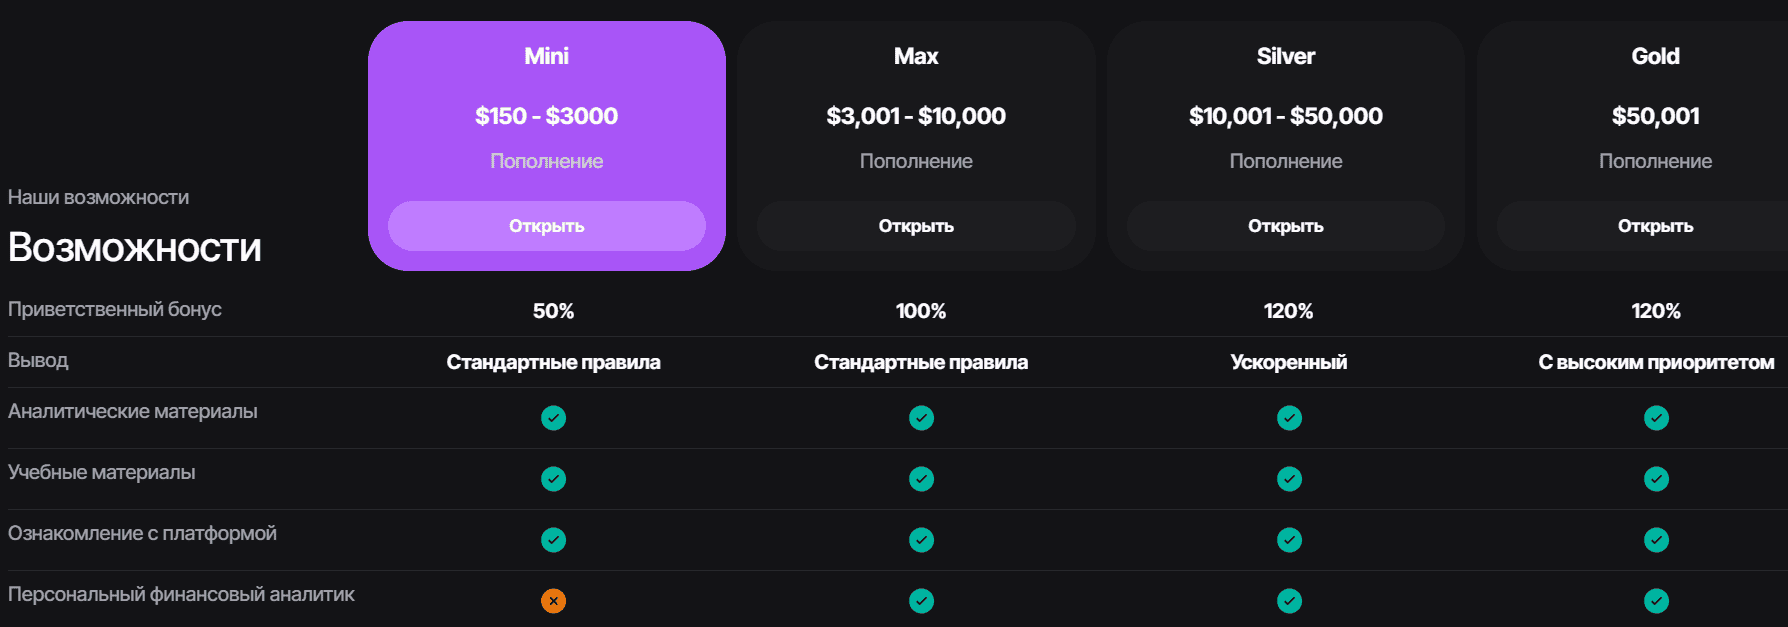1788x627 pixels.
Task: Click Max checkmark for Учебные материалы
Action: click(x=921, y=479)
